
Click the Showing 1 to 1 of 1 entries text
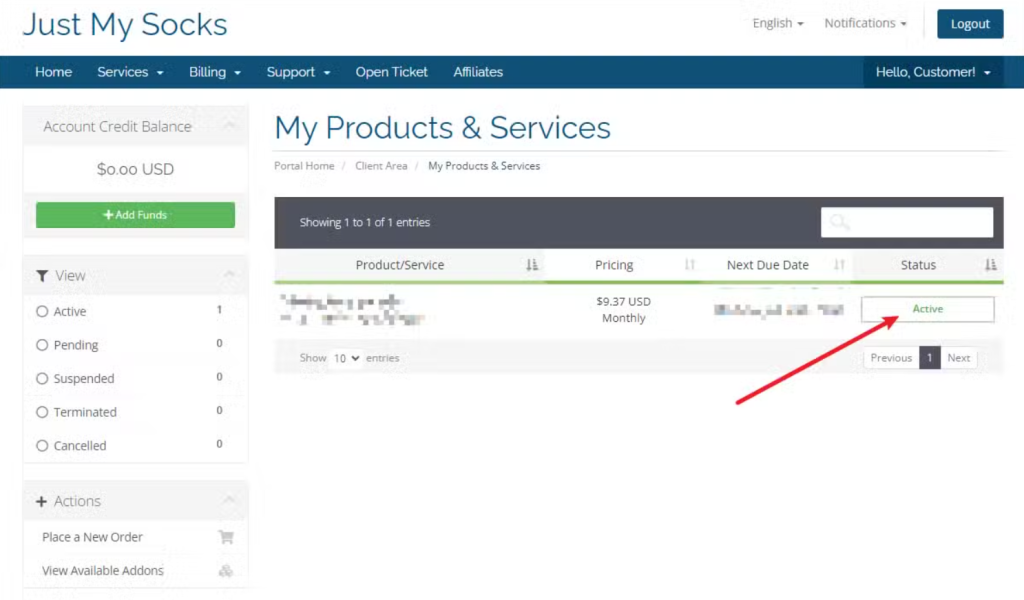pos(364,223)
